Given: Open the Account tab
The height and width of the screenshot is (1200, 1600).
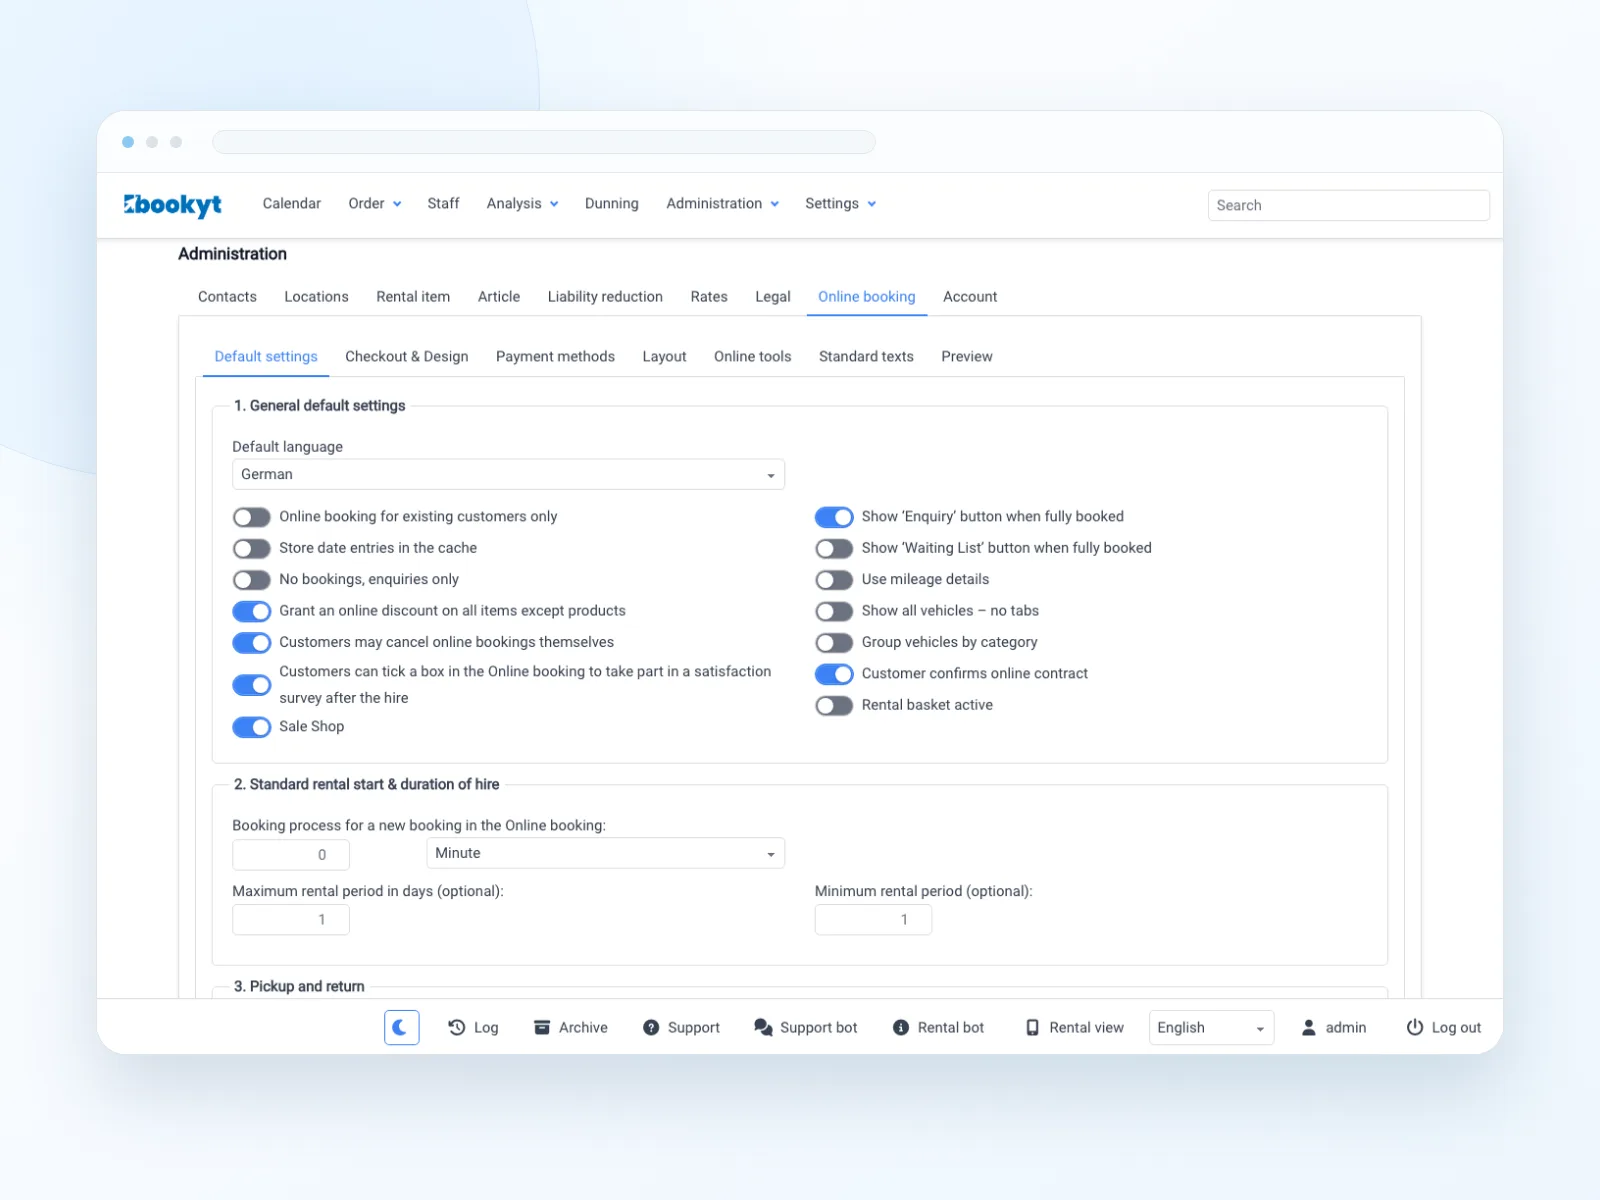Looking at the screenshot, I should point(970,296).
